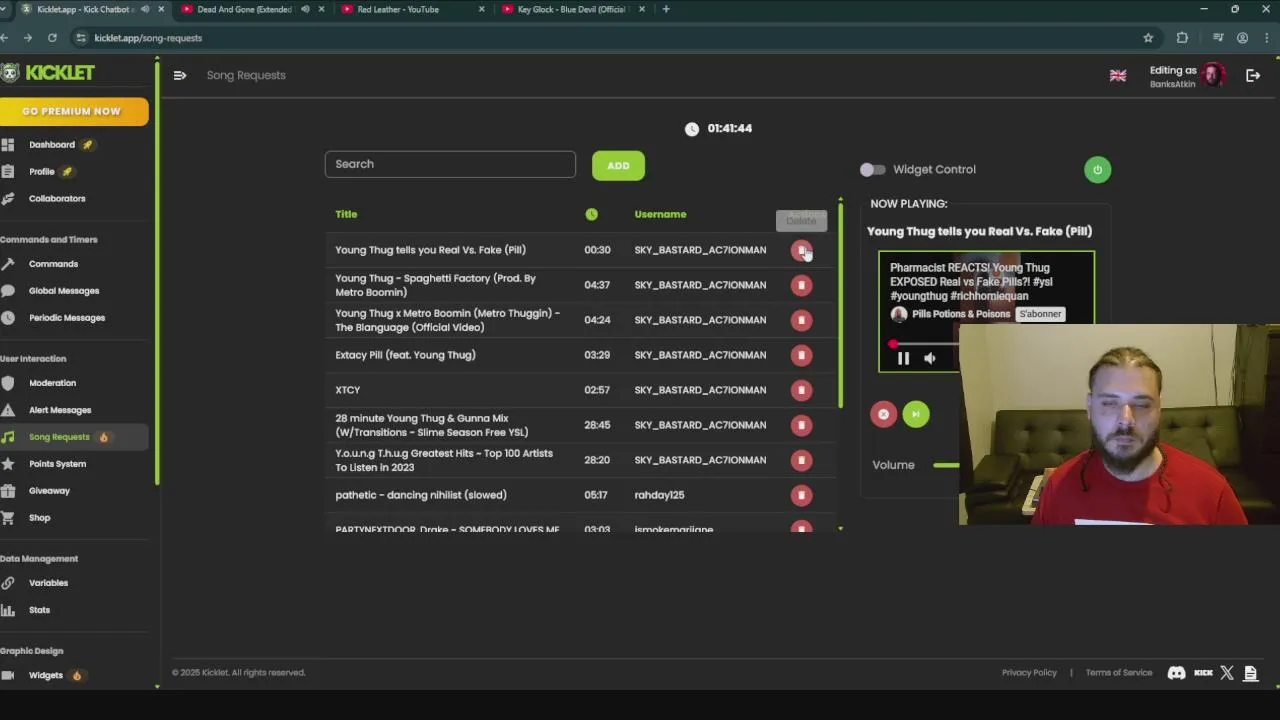Open the X (Twitter) footer icon
Image resolution: width=1280 pixels, height=720 pixels.
1227,673
